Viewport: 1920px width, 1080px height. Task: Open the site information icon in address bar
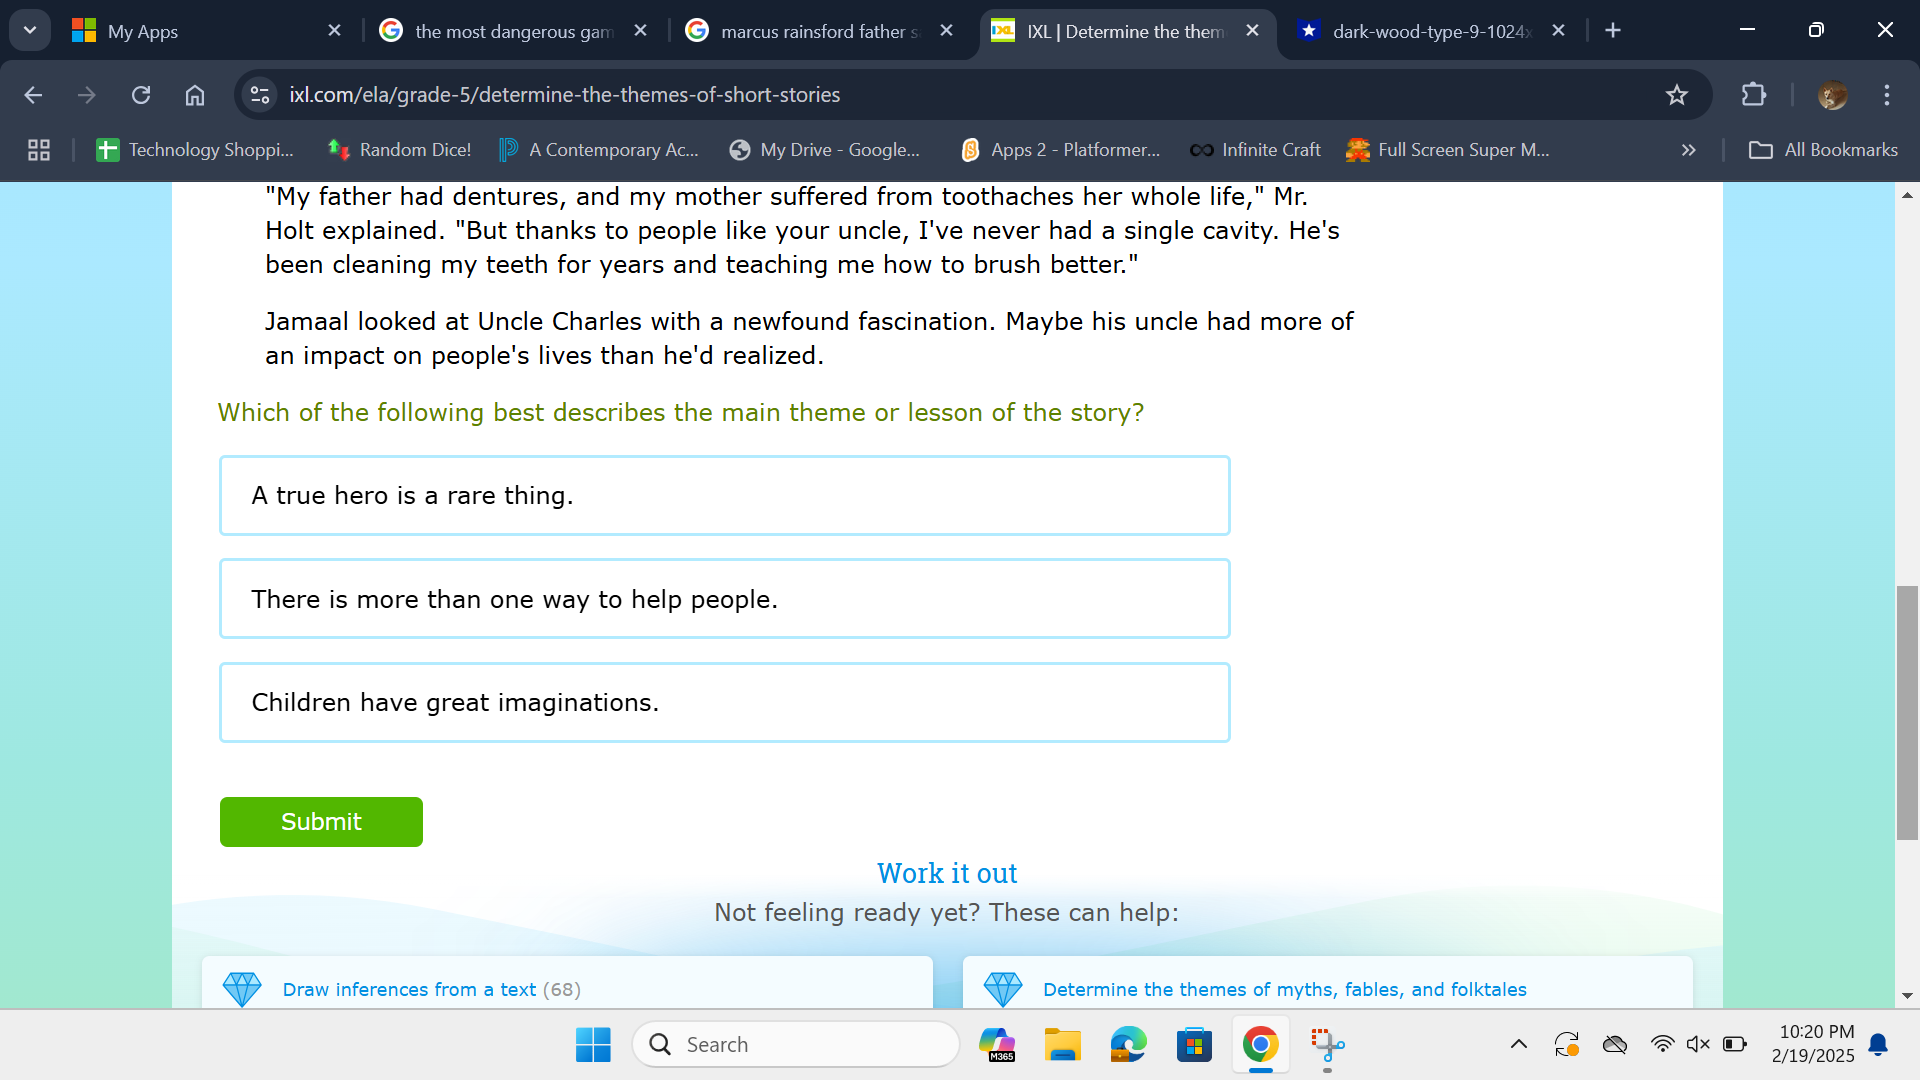(260, 95)
